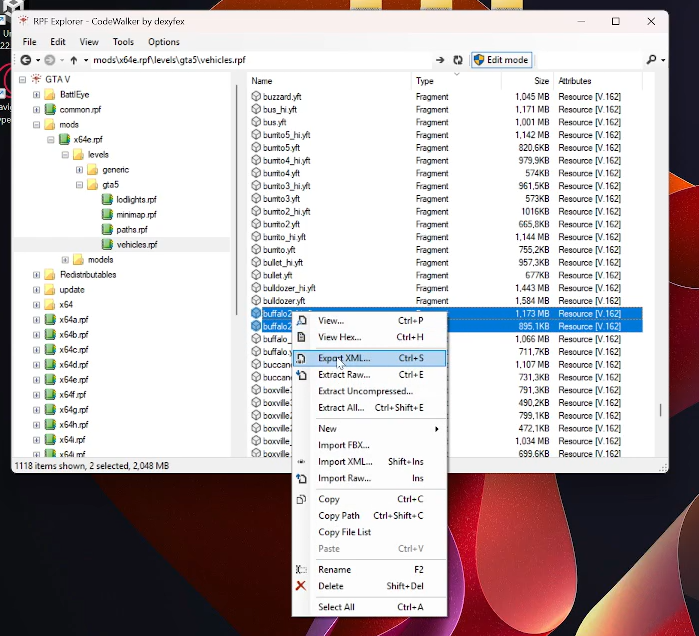The image size is (699, 636).
Task: Open the Tools menu
Action: [123, 42]
